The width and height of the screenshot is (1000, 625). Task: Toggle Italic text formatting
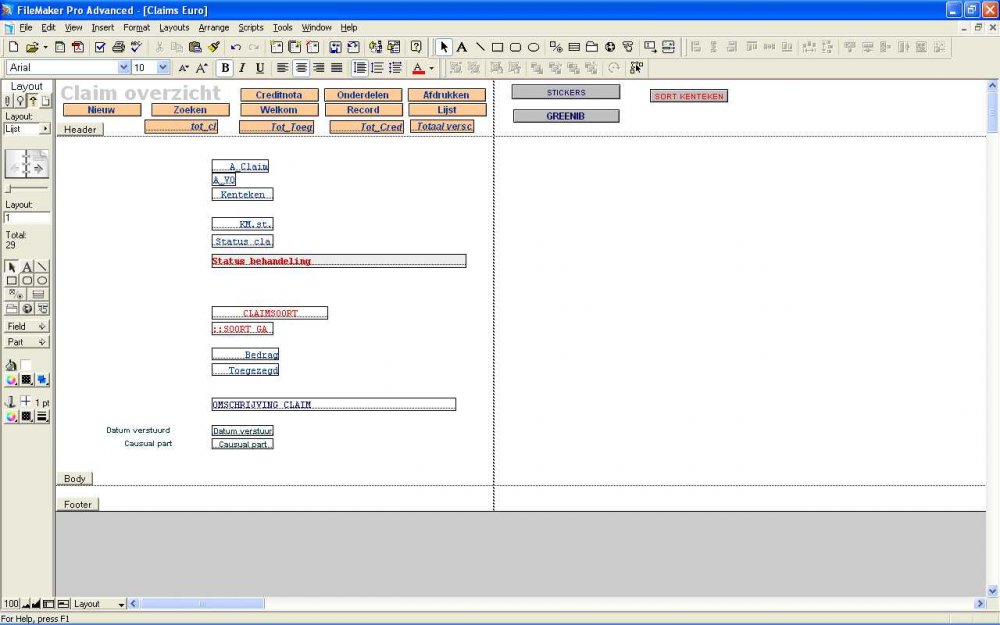[x=242, y=68]
